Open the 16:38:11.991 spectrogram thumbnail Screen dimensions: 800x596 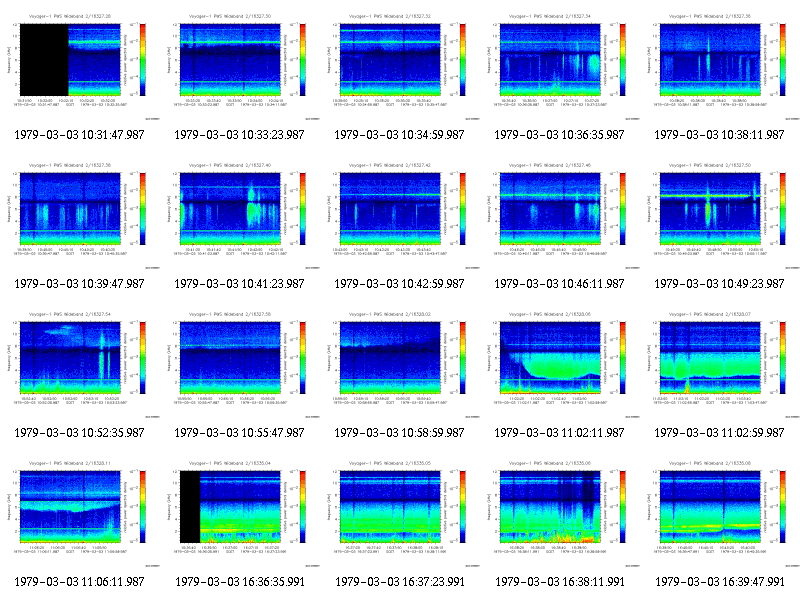pyautogui.click(x=560, y=513)
